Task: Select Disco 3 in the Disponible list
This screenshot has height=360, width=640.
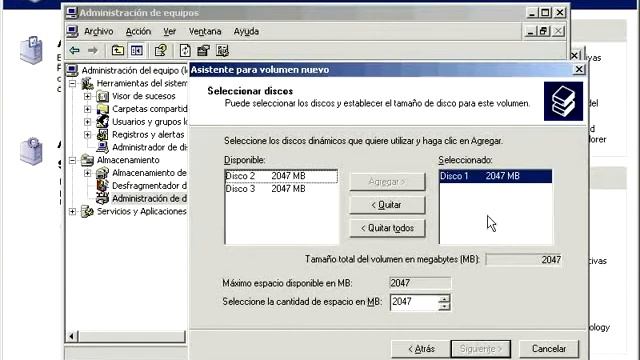Action: click(x=281, y=189)
